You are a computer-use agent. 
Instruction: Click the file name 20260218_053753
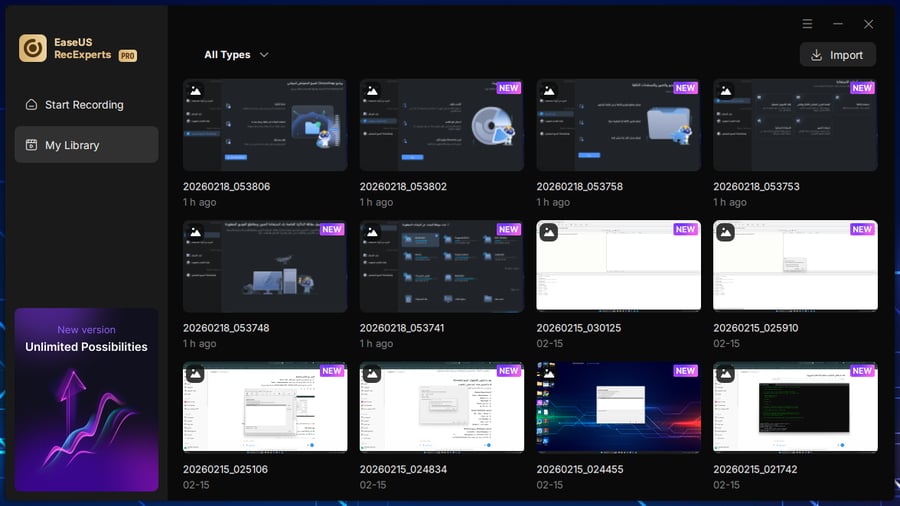coord(757,186)
